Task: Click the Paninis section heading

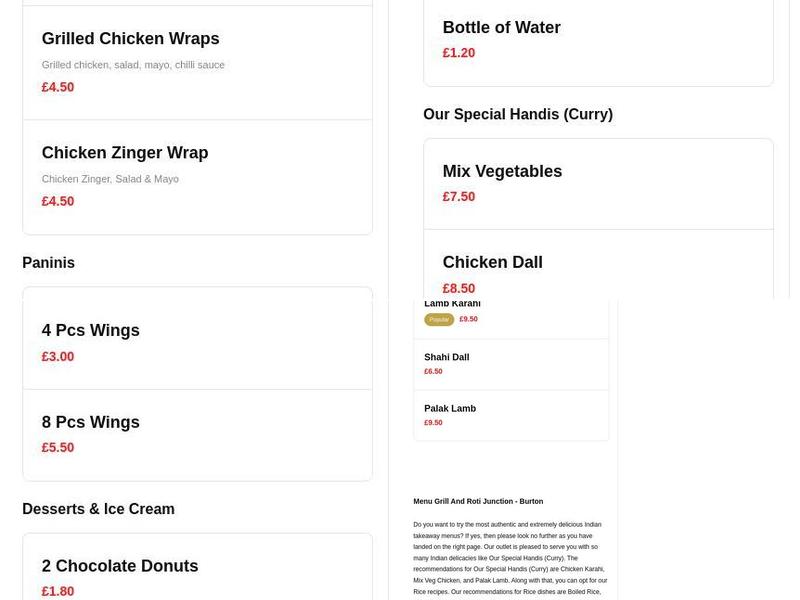Action: (48, 263)
